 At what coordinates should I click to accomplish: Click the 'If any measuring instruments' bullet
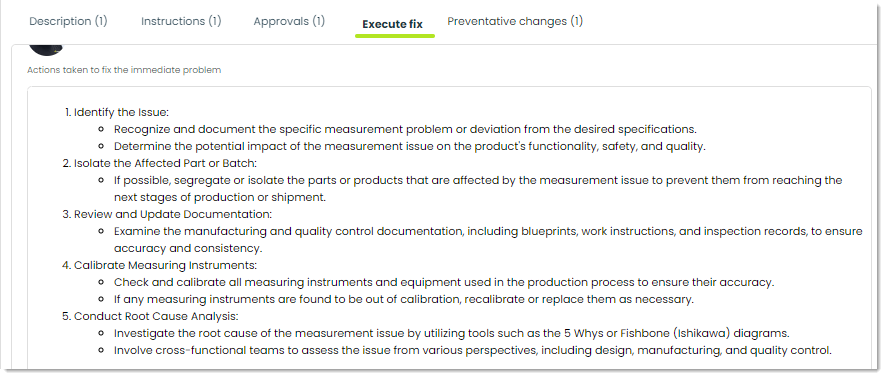coord(404,299)
